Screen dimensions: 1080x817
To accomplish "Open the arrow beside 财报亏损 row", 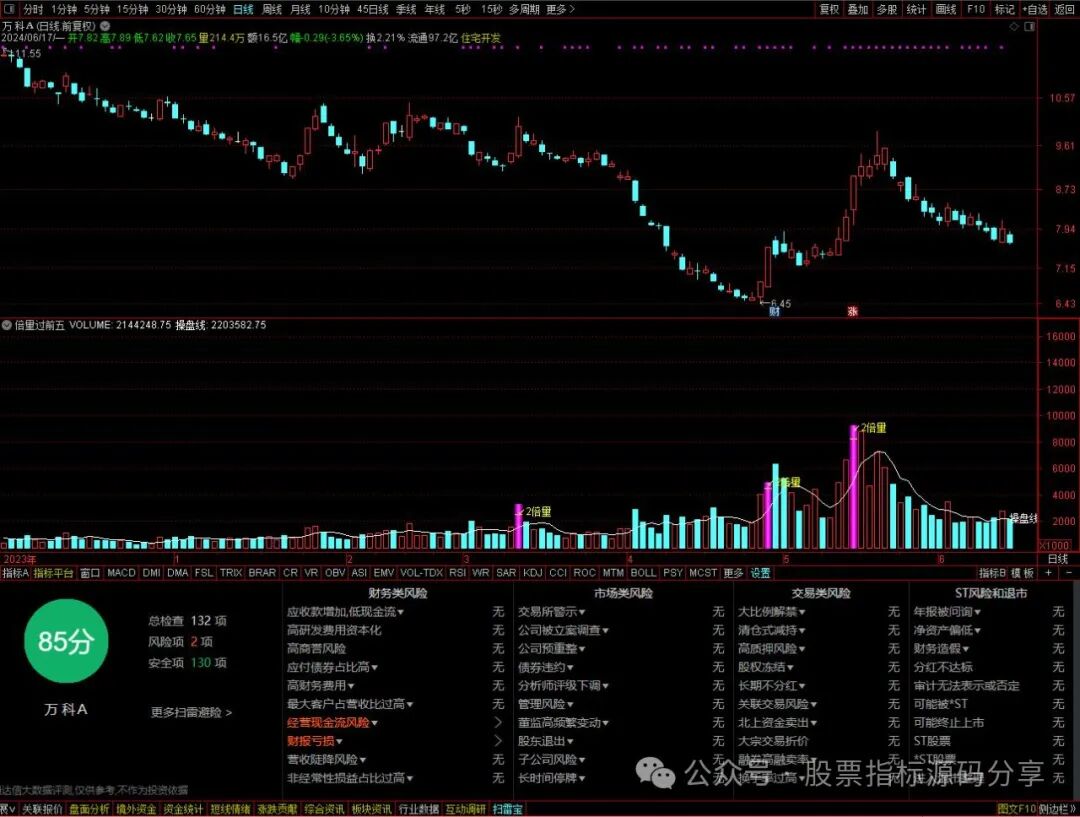I will 498,741.
